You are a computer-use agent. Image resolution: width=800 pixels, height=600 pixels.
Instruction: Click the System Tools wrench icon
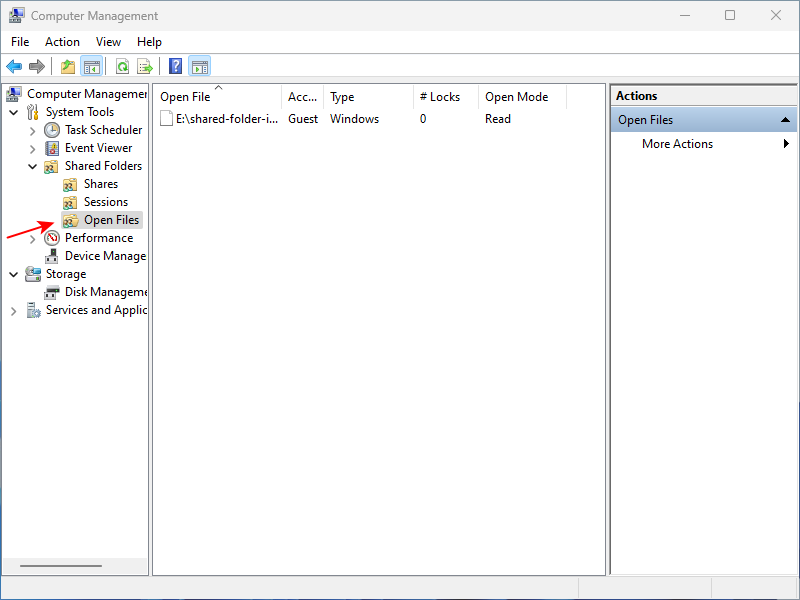pos(33,112)
